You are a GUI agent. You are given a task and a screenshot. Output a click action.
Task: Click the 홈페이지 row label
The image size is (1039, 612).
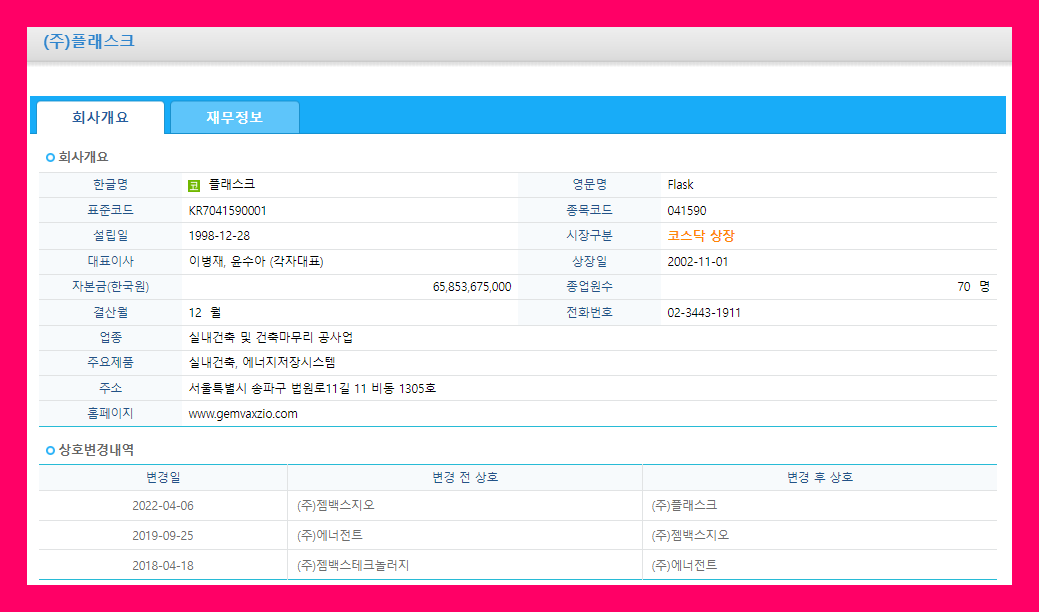110,413
